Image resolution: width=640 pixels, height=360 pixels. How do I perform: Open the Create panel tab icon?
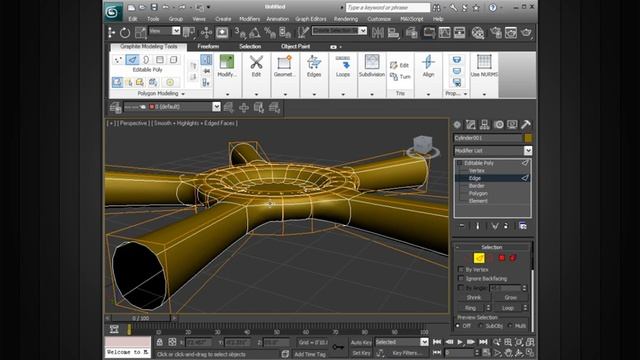457,125
